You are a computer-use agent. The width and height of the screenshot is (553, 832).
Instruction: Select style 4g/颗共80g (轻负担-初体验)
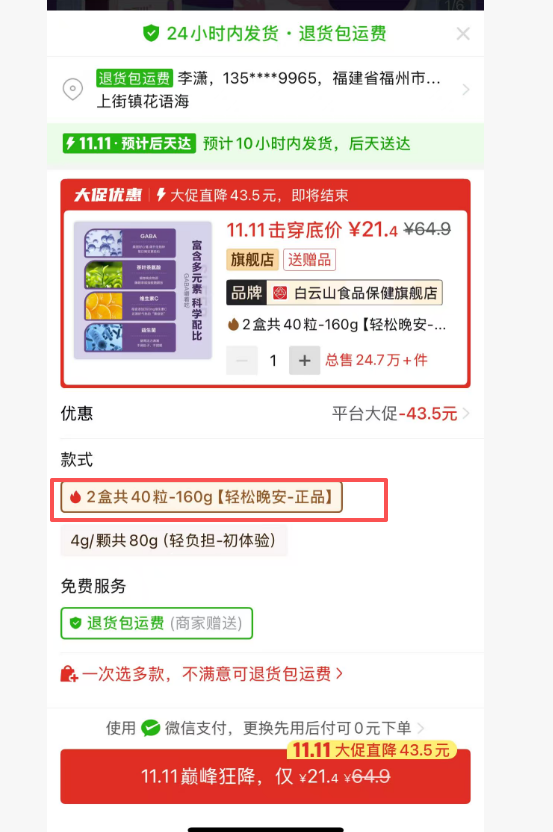point(174,541)
